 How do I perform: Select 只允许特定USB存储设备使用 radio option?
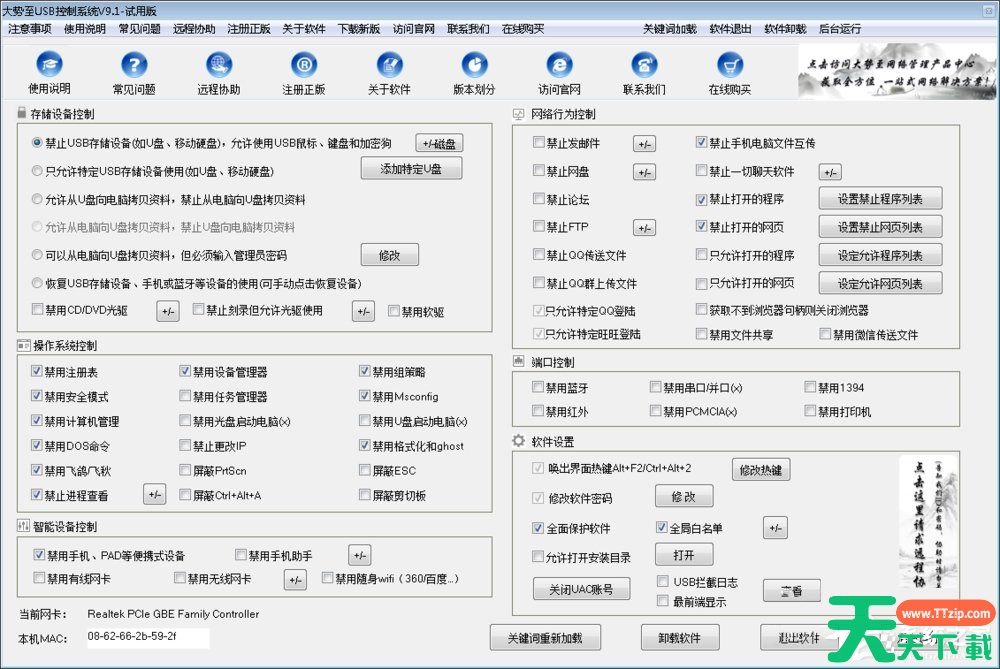pos(38,171)
